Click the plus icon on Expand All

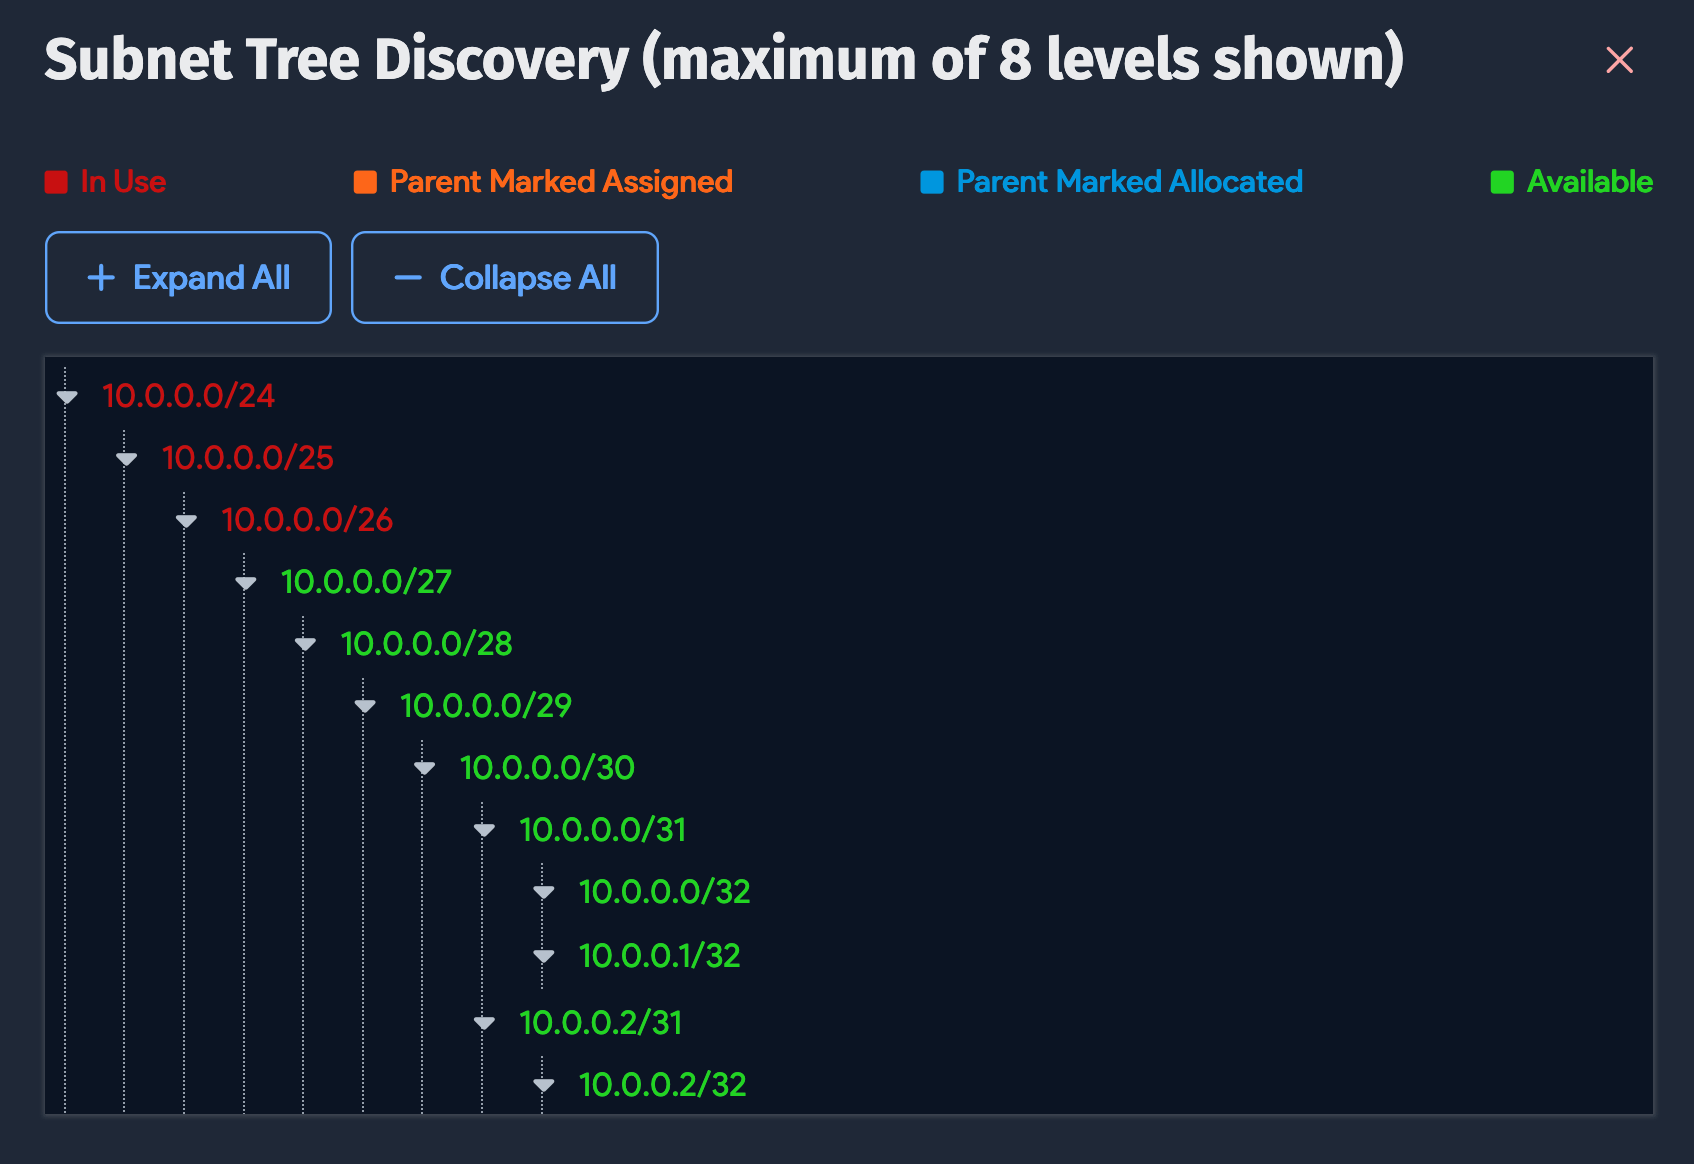pyautogui.click(x=101, y=277)
